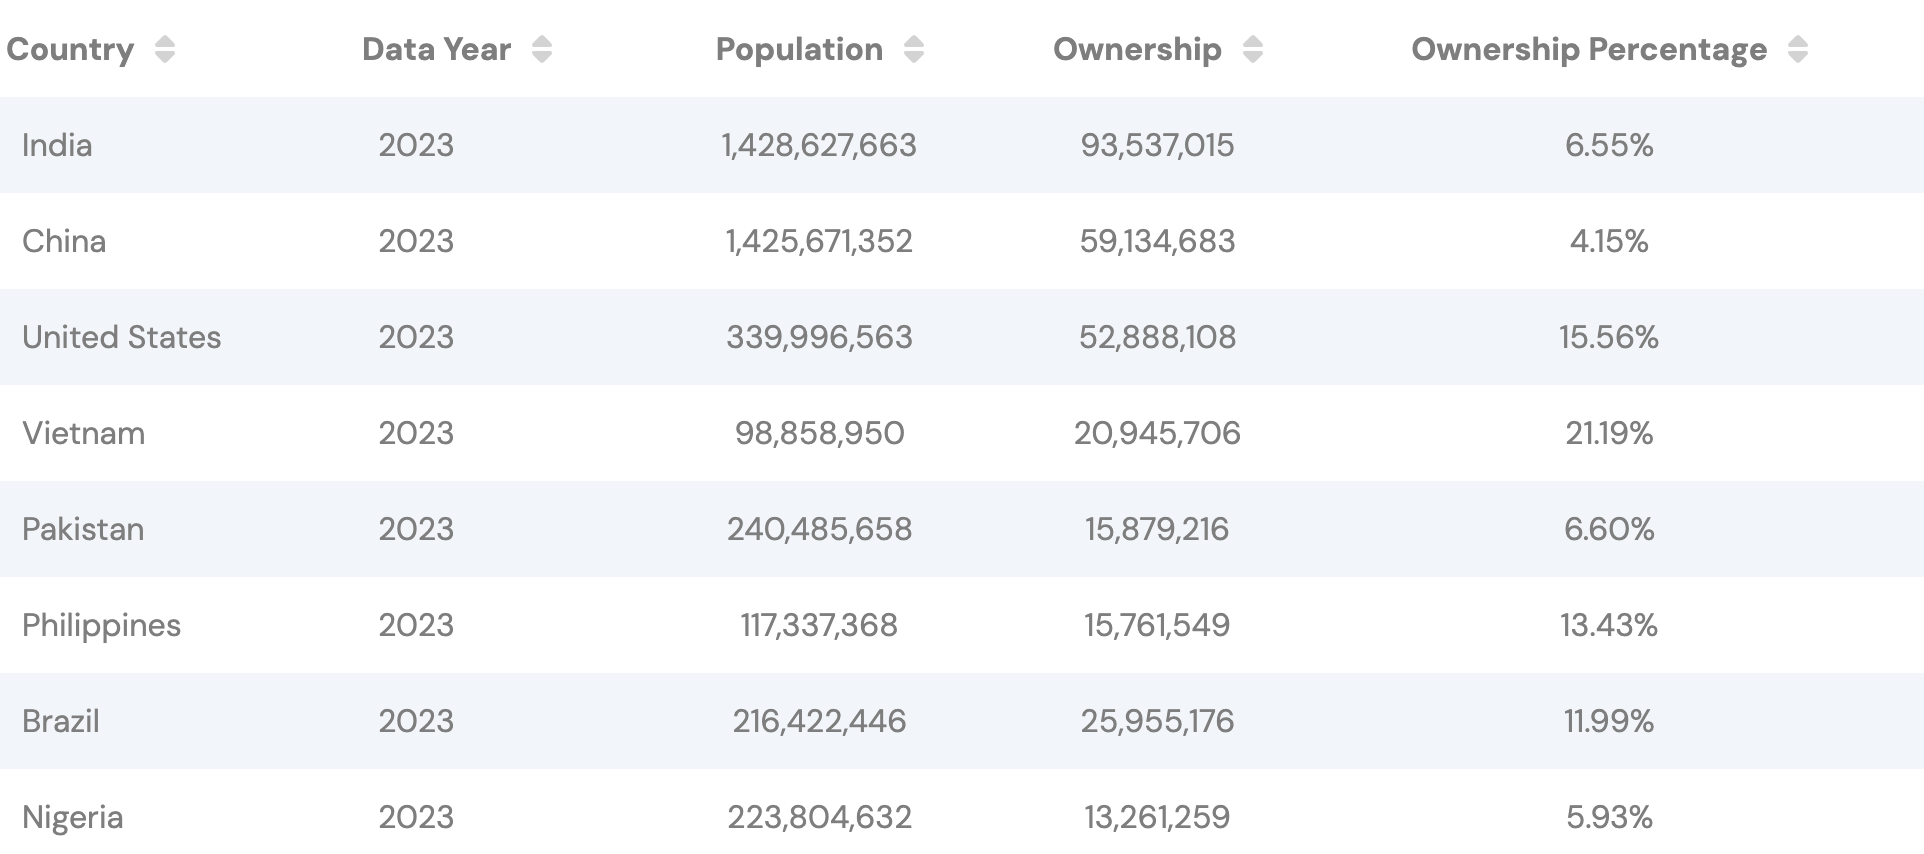
Task: Click the Ownership column sort icon
Action: click(1252, 50)
